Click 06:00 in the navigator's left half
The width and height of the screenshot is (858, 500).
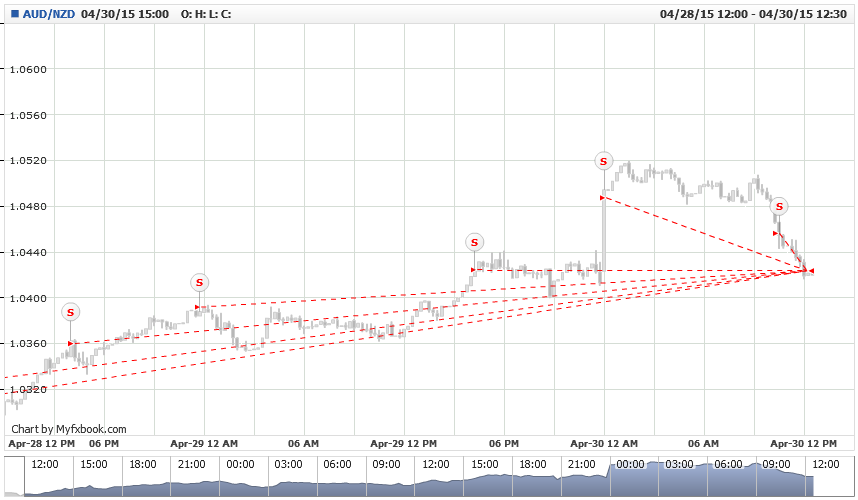[337, 464]
